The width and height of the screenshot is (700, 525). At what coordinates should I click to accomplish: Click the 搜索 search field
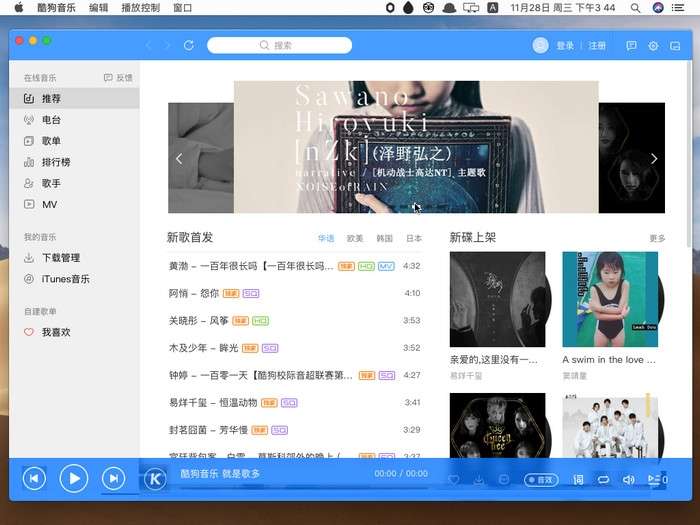tap(279, 45)
